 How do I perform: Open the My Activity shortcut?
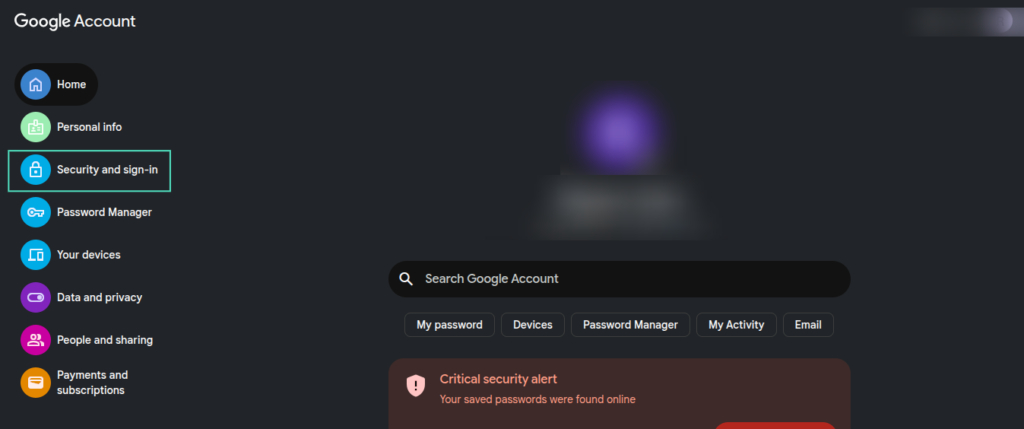coord(736,325)
